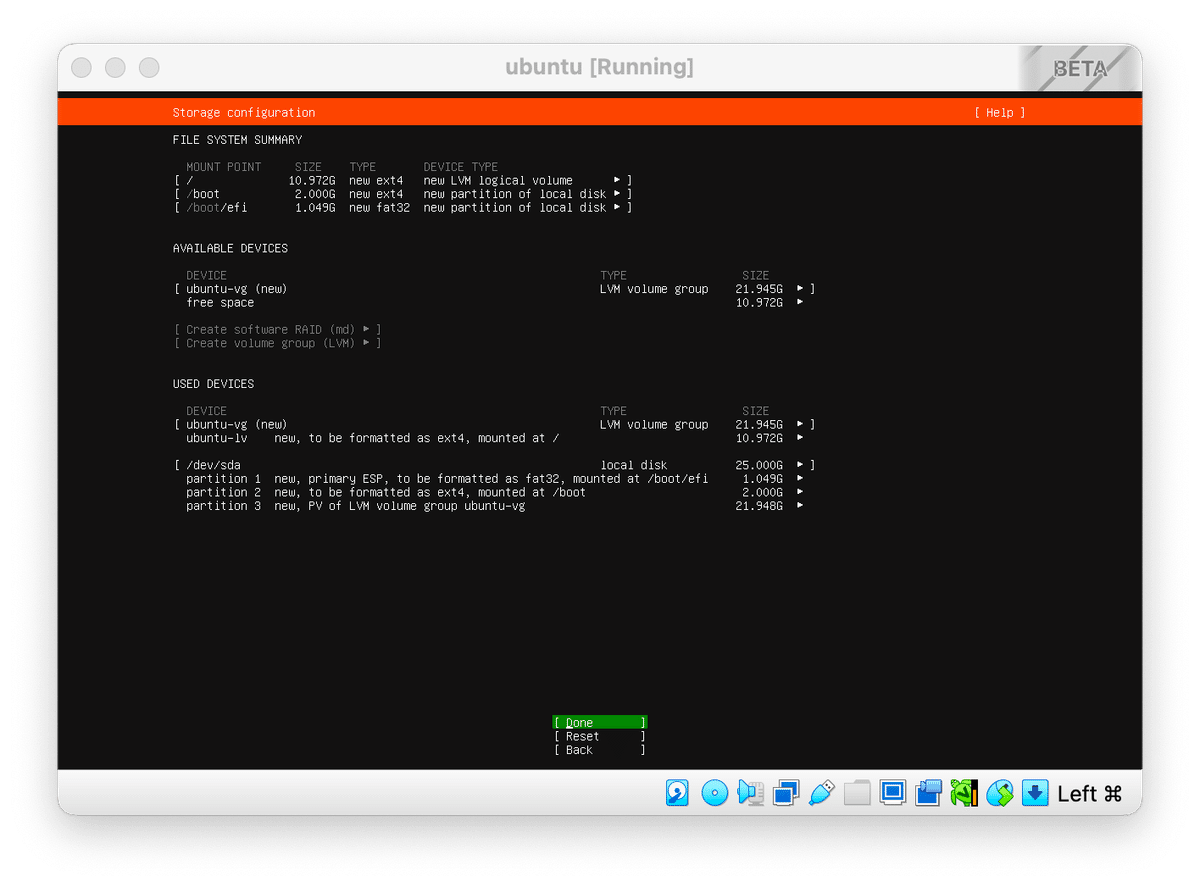Screen dimensions: 1200x886
Task: Open the audio settings status icon
Action: pyautogui.click(x=750, y=793)
